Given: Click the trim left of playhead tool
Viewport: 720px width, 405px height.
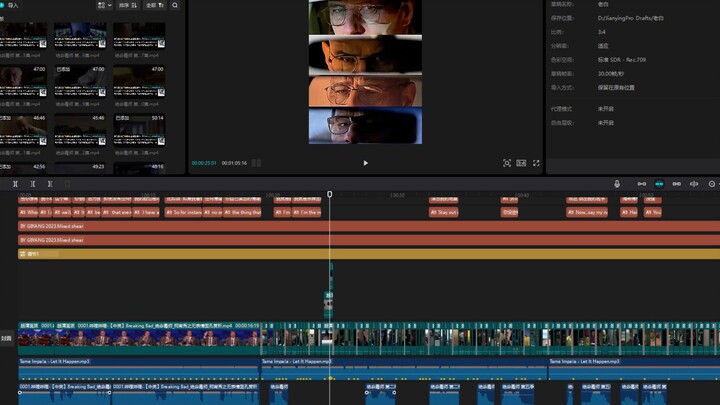Looking at the screenshot, I should coord(33,184).
